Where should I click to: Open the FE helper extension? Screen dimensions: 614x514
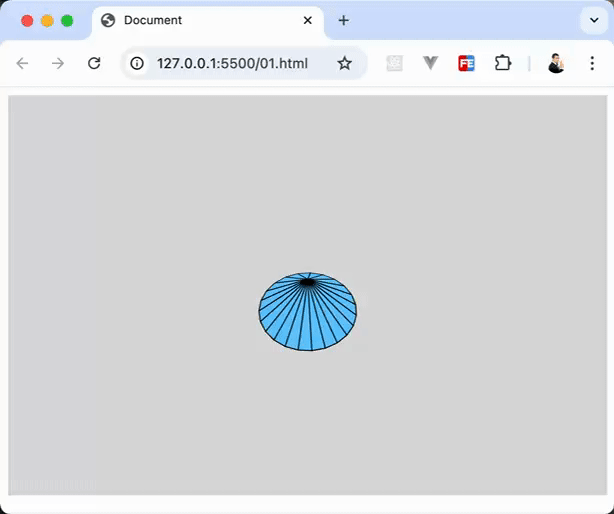pyautogui.click(x=466, y=63)
